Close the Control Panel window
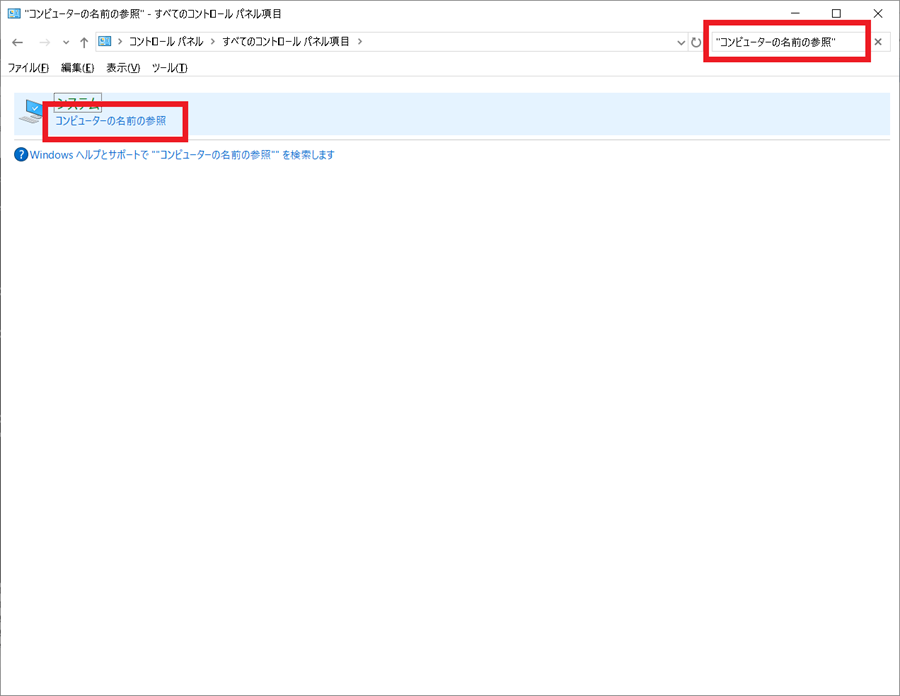Screen dimensions: 900x696 tap(878, 14)
